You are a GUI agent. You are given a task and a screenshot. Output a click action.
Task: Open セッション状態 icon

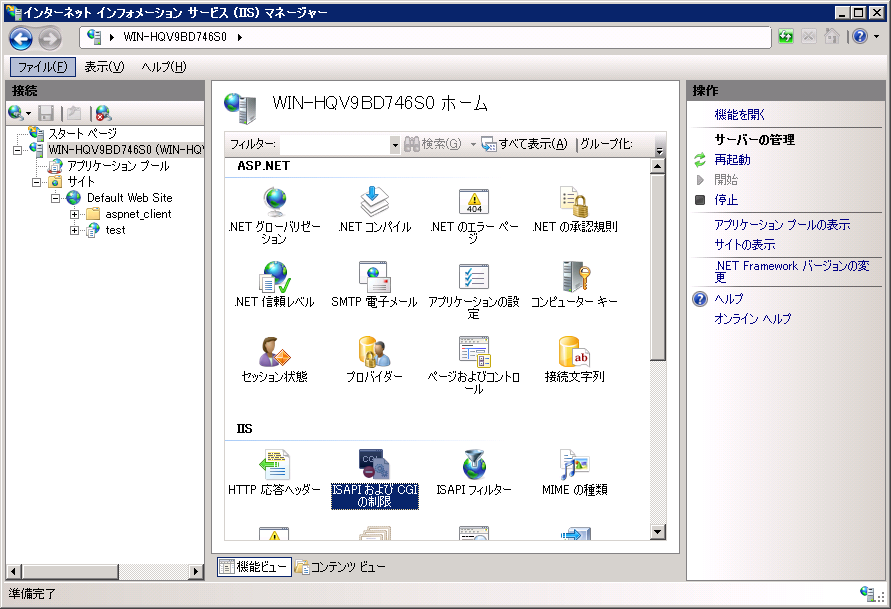(x=275, y=352)
